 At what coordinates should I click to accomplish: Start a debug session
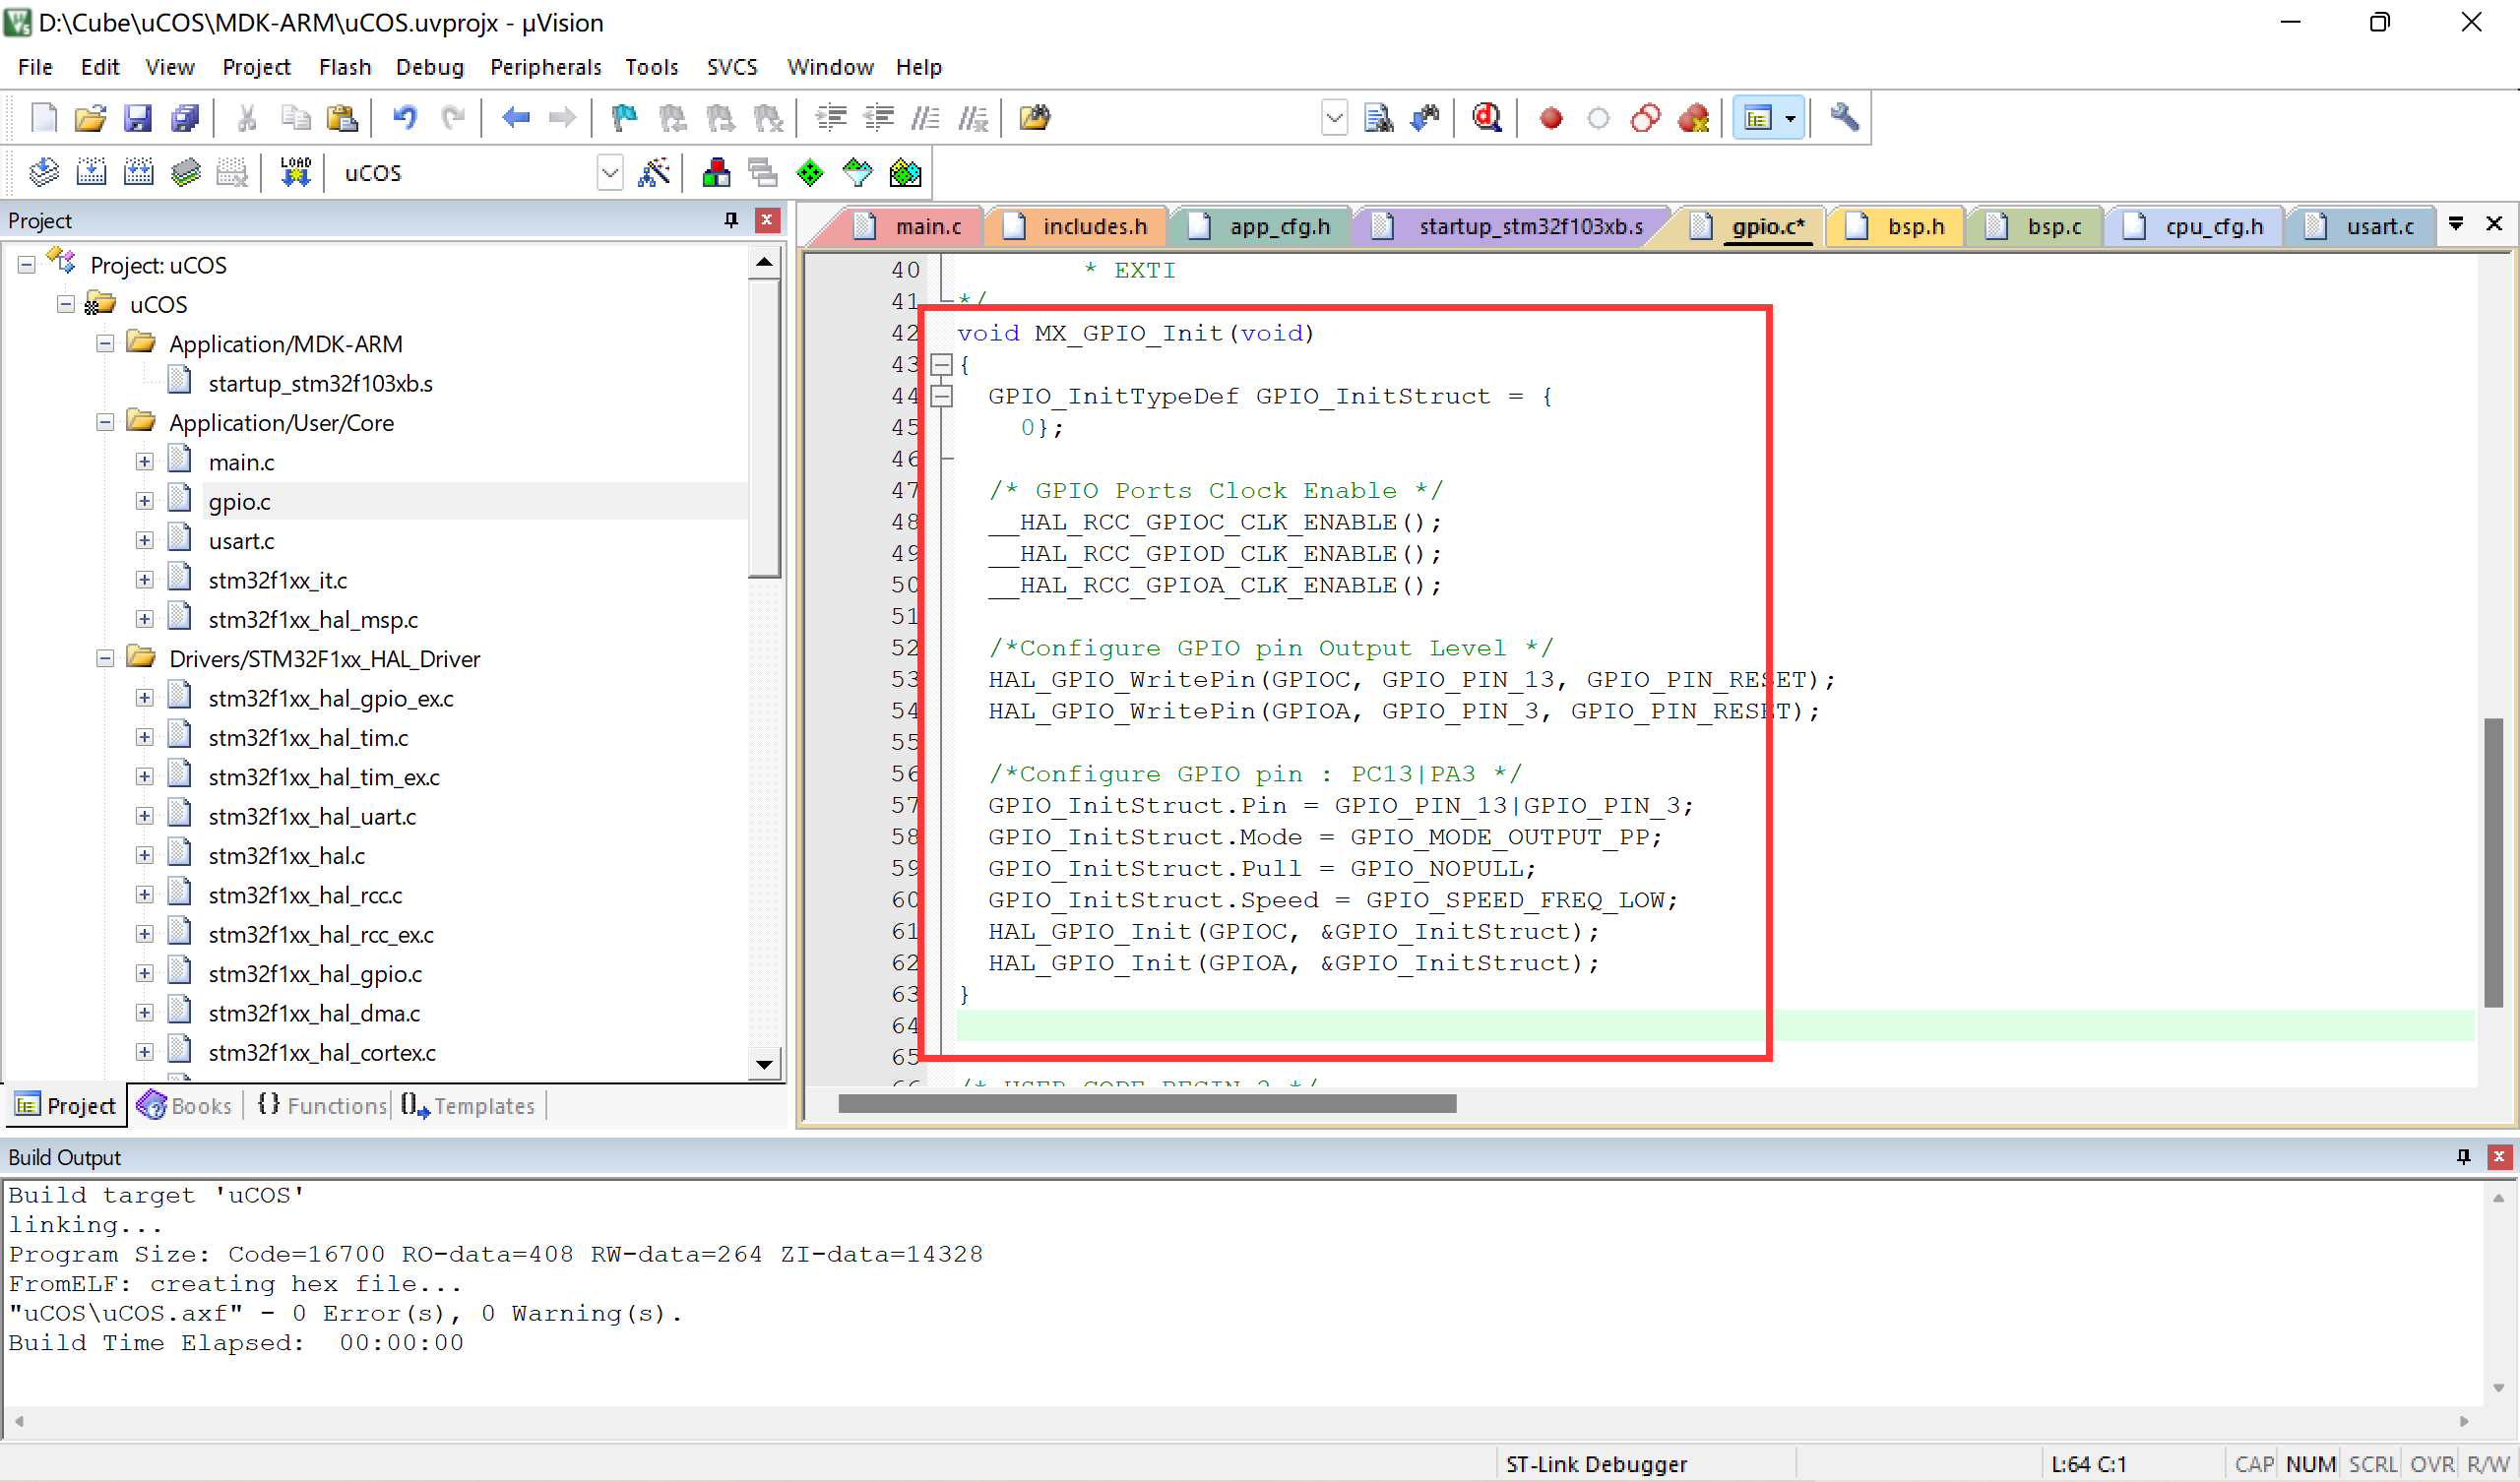[x=1487, y=117]
